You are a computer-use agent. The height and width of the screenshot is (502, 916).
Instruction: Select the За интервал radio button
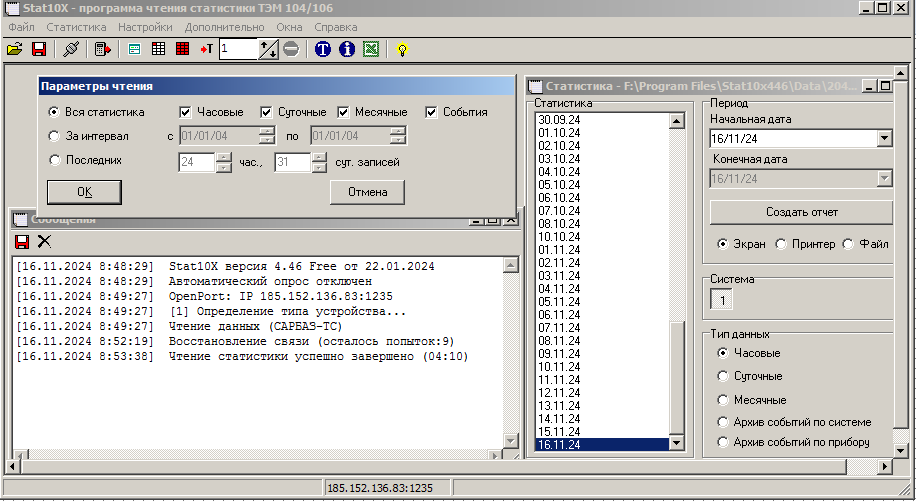[x=54, y=136]
